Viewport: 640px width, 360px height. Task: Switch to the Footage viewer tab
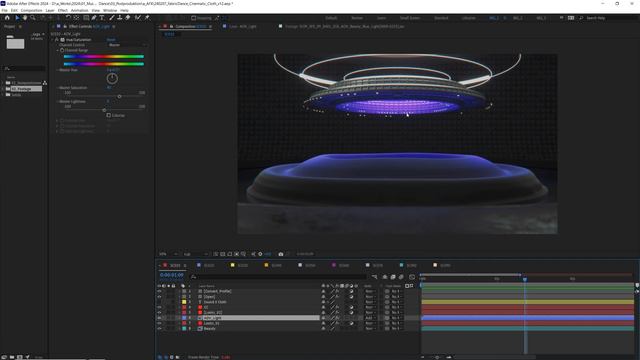coord(345,26)
